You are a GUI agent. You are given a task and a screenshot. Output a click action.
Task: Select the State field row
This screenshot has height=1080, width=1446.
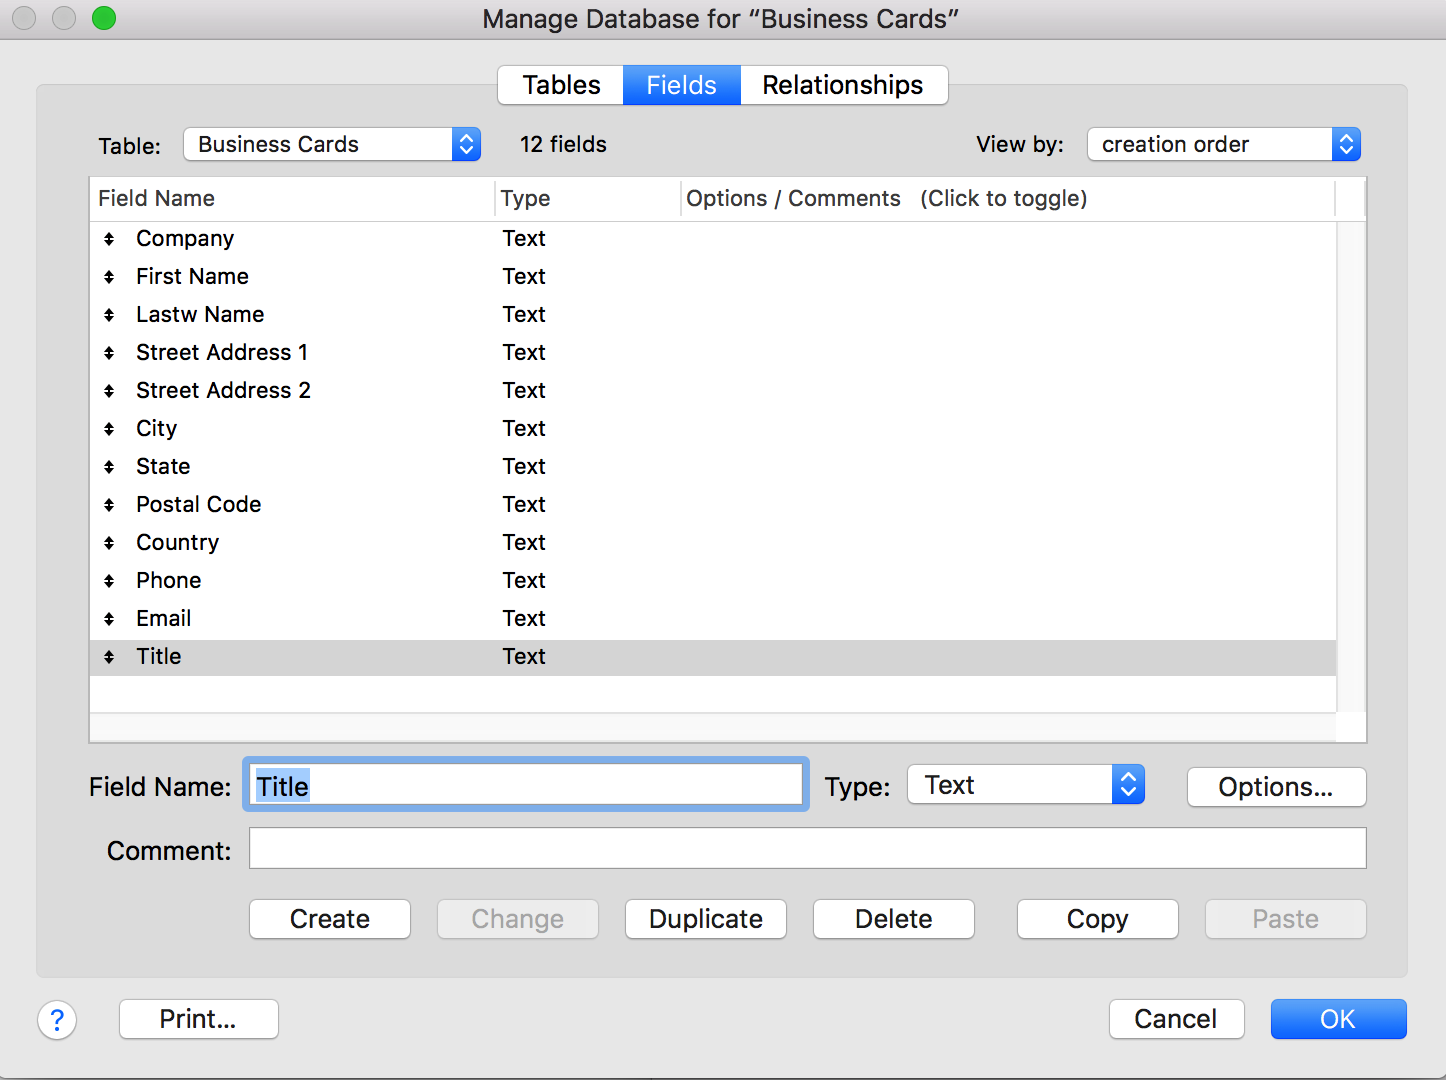(x=713, y=467)
